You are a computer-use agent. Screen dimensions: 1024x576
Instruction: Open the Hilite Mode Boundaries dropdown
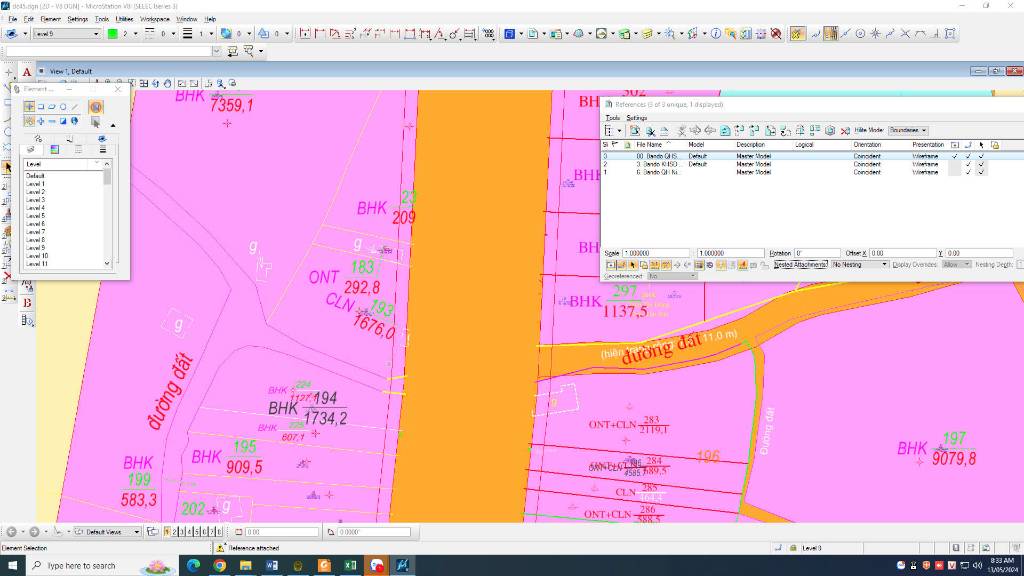point(908,130)
